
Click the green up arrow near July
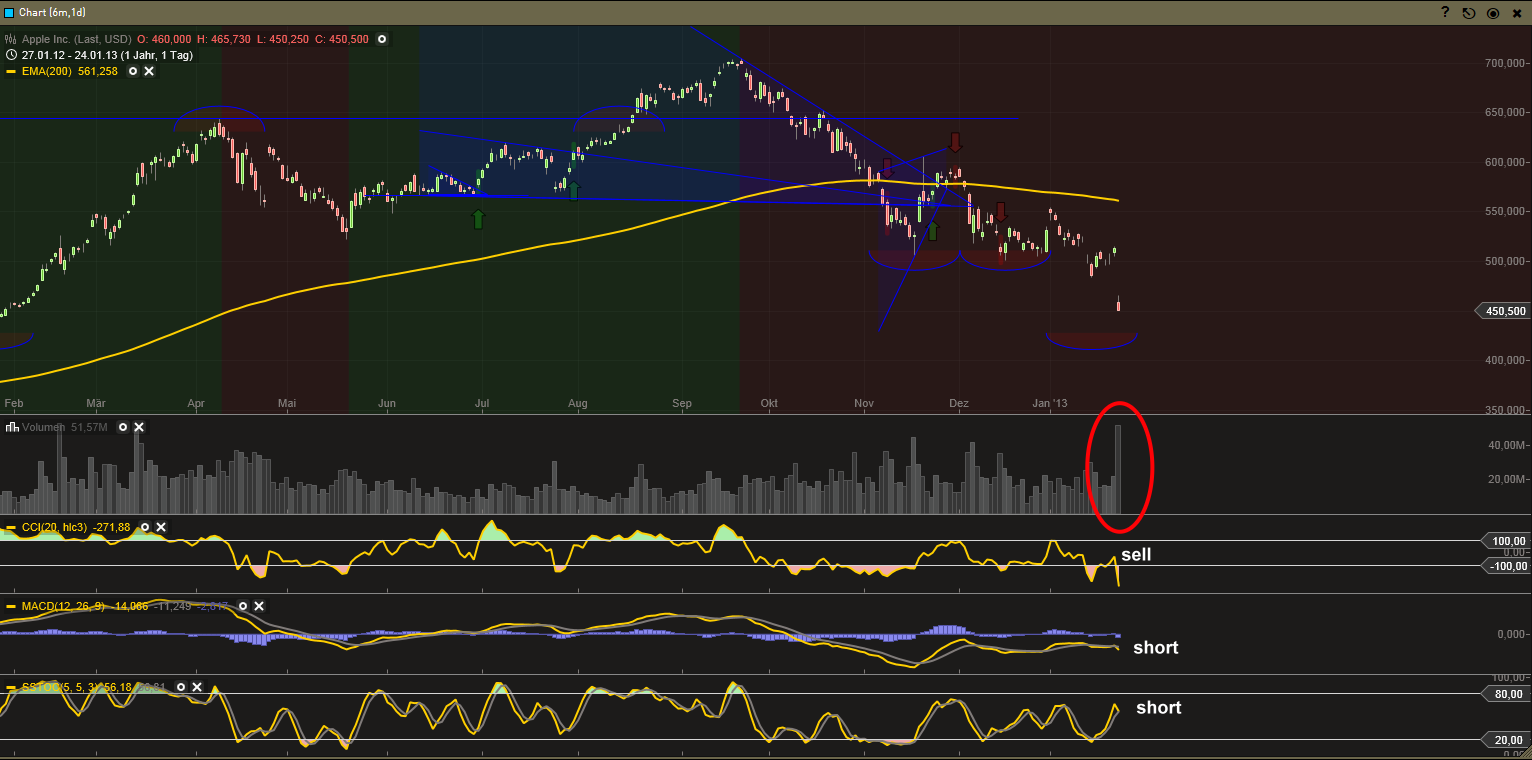coord(478,219)
